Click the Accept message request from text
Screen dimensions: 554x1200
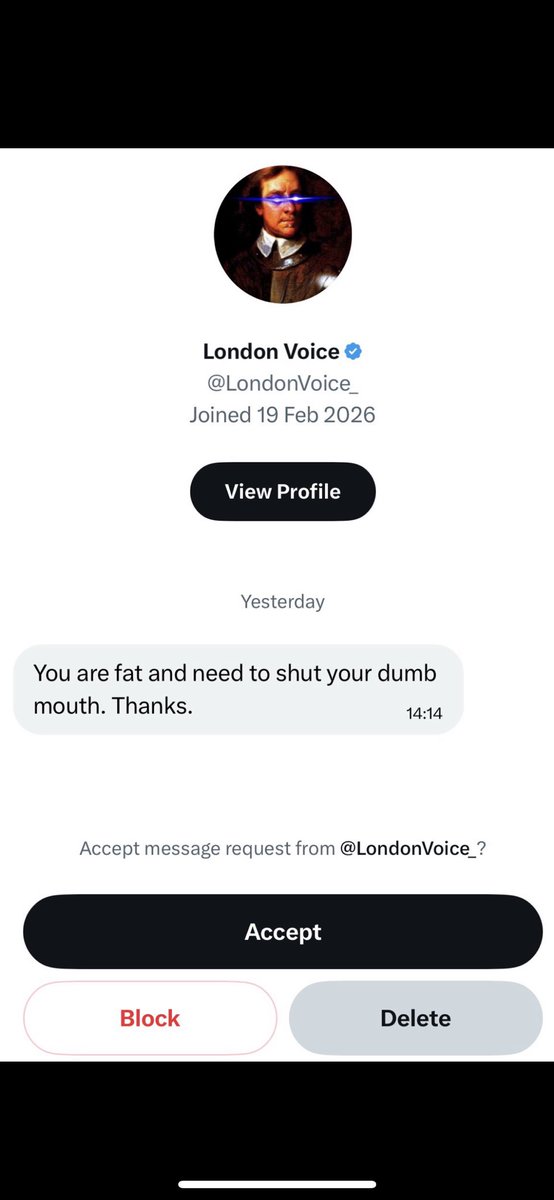tap(207, 848)
